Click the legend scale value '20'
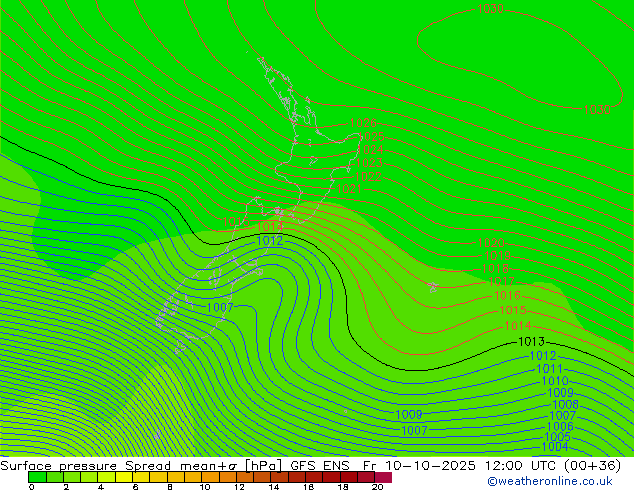The height and width of the screenshot is (490, 634). (x=377, y=486)
